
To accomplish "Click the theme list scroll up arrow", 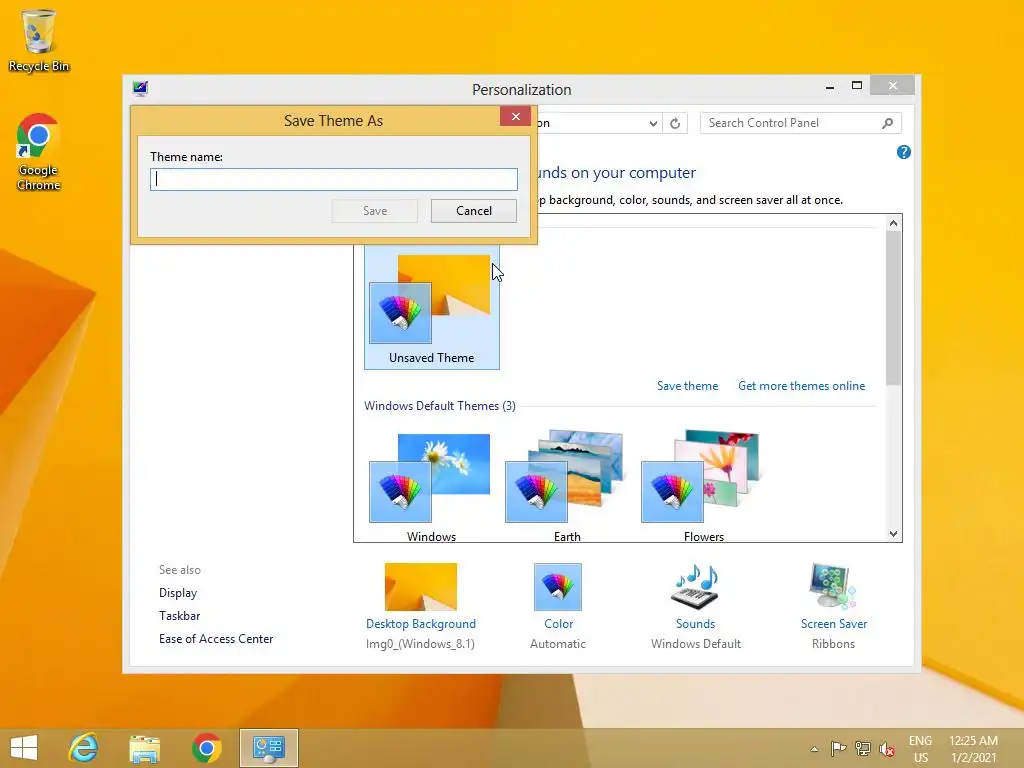I will tap(893, 223).
